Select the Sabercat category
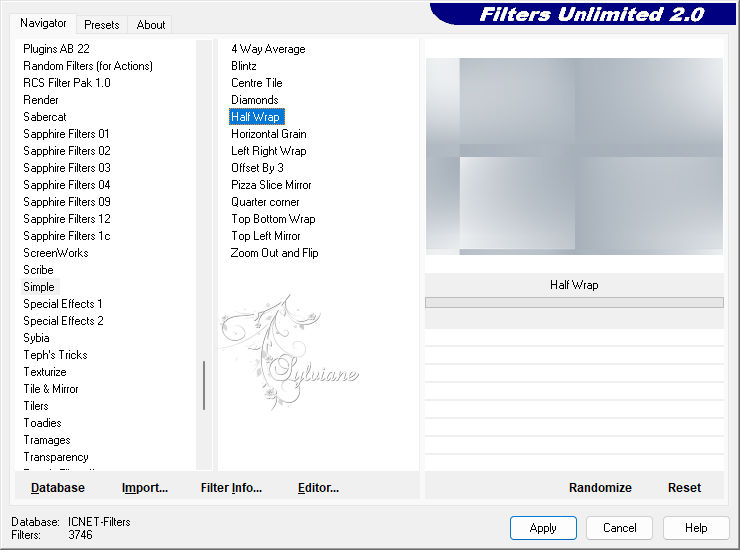This screenshot has width=740, height=550. pos(44,117)
